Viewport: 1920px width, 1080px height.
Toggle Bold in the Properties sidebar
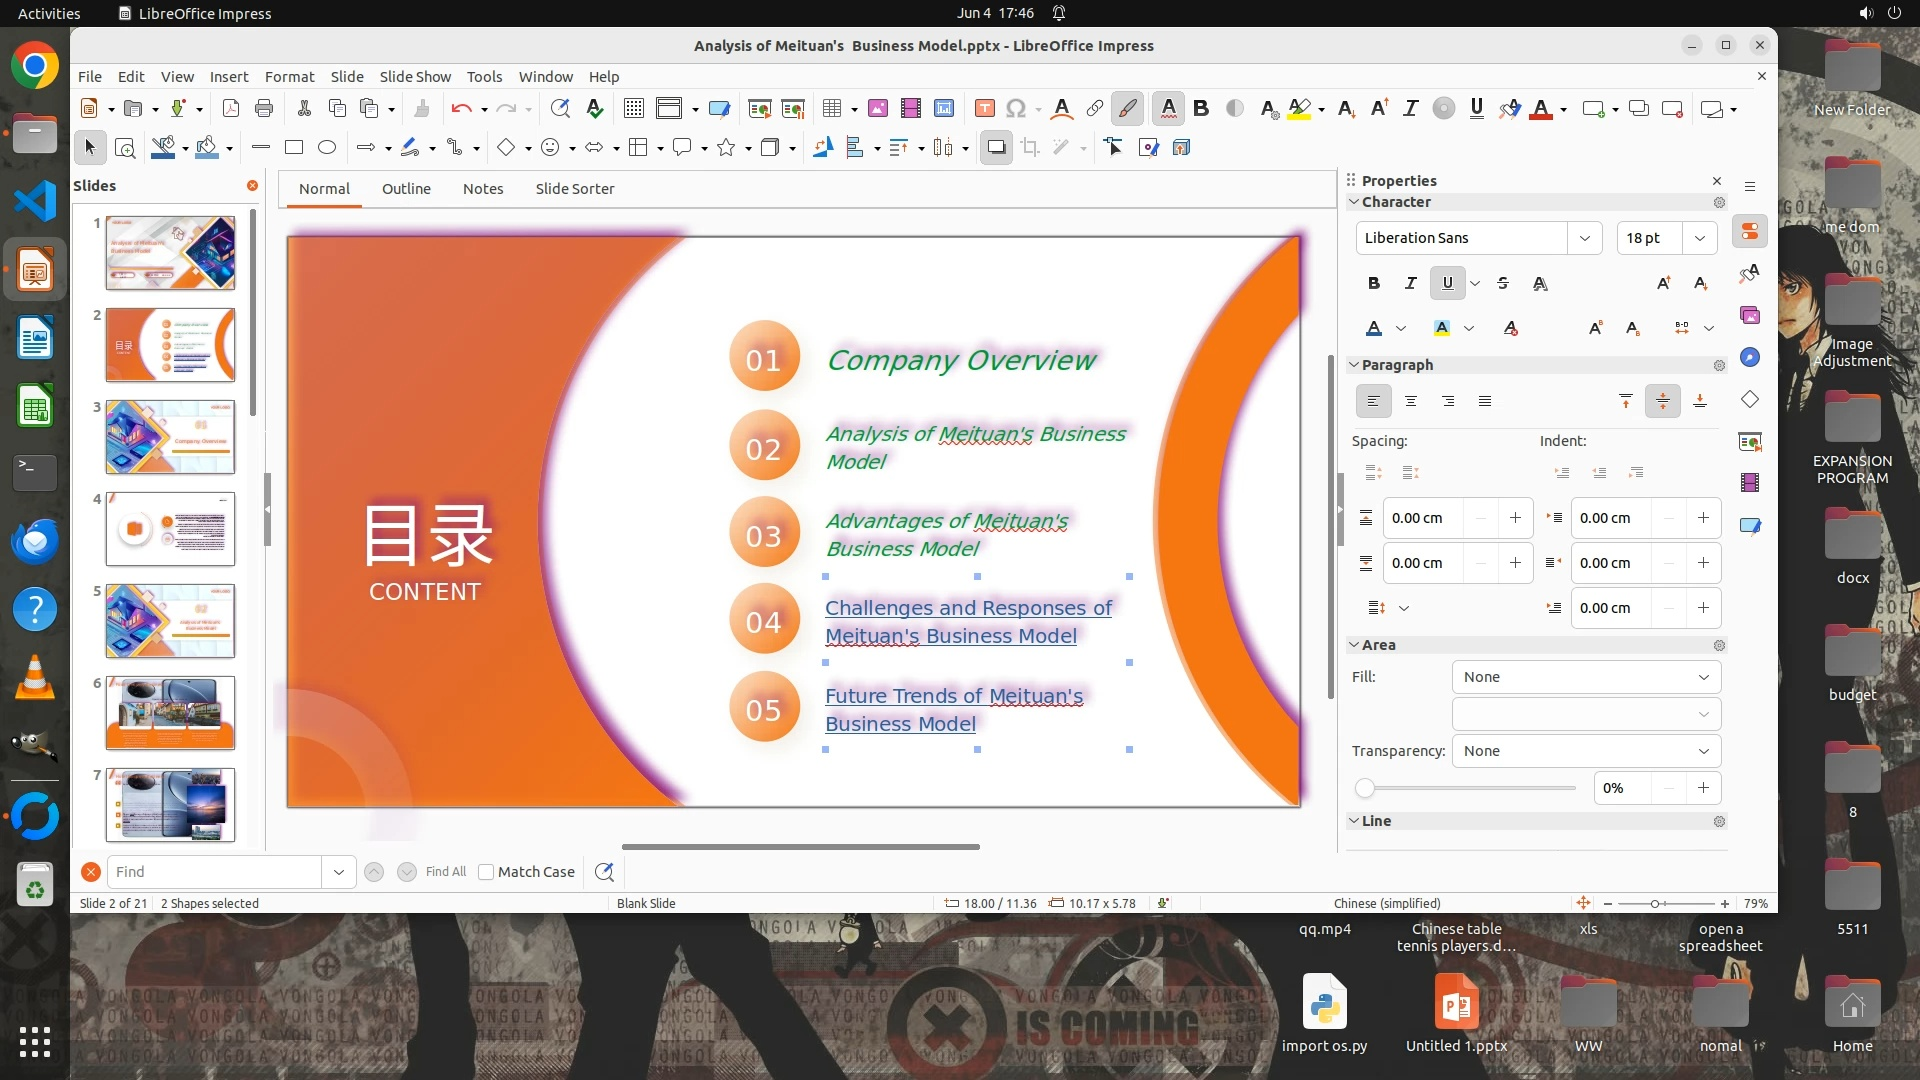(1374, 283)
